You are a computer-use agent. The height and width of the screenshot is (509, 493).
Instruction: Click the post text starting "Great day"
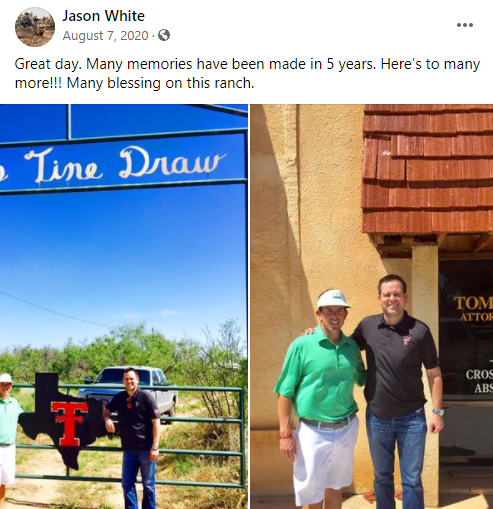pos(247,73)
